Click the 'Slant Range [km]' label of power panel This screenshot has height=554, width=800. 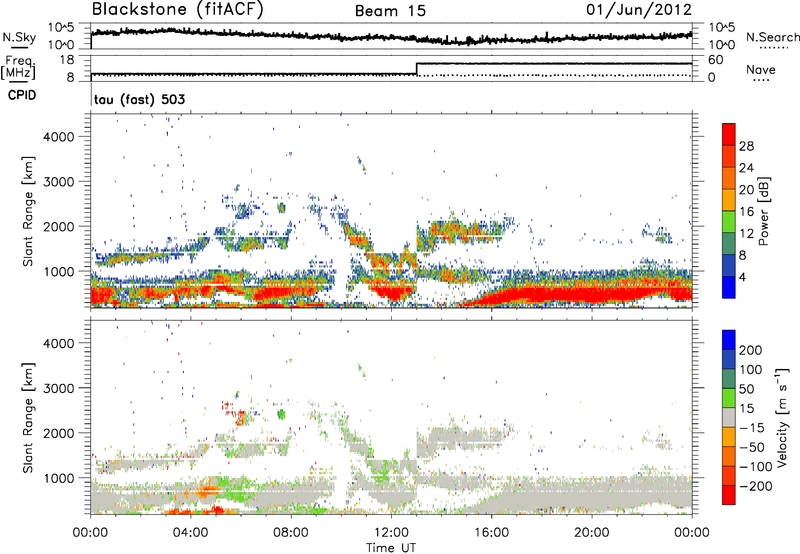(x=28, y=211)
